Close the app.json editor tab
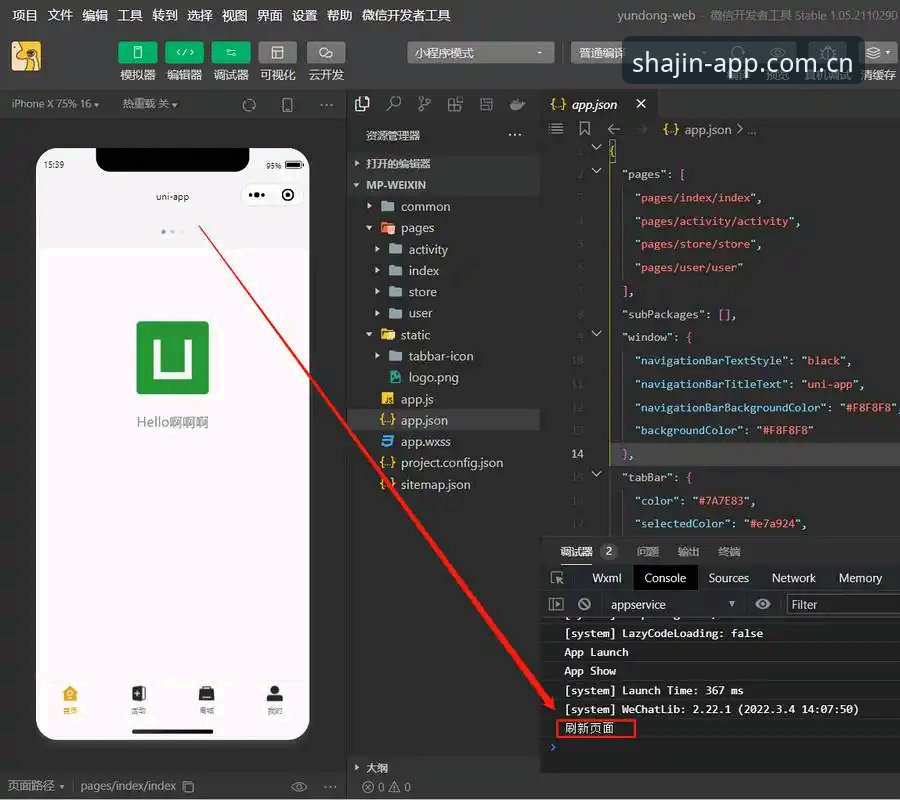900x800 pixels. [641, 104]
